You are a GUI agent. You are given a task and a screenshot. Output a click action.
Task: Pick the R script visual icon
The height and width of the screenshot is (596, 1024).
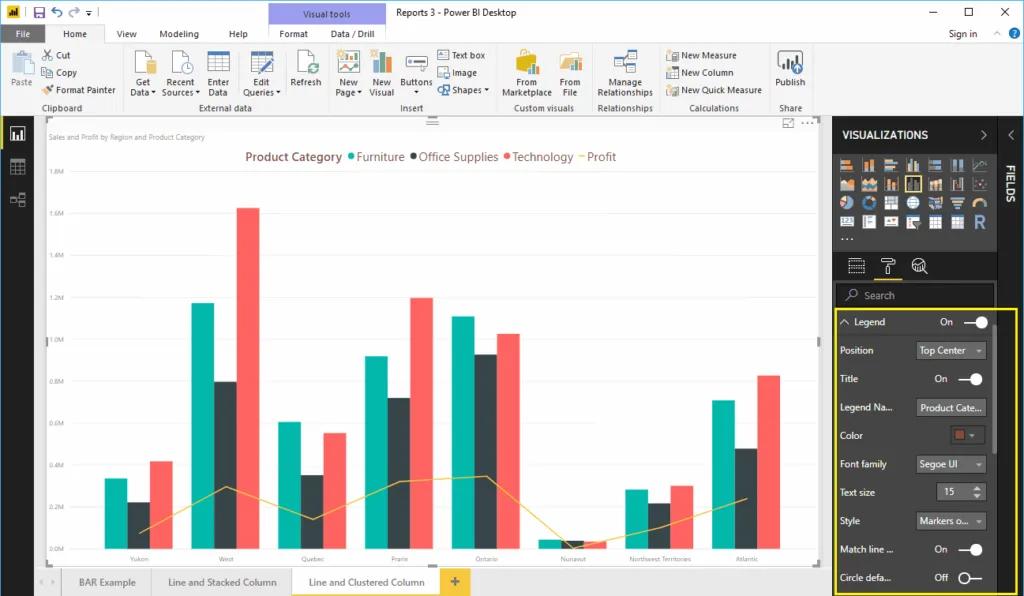tap(980, 222)
